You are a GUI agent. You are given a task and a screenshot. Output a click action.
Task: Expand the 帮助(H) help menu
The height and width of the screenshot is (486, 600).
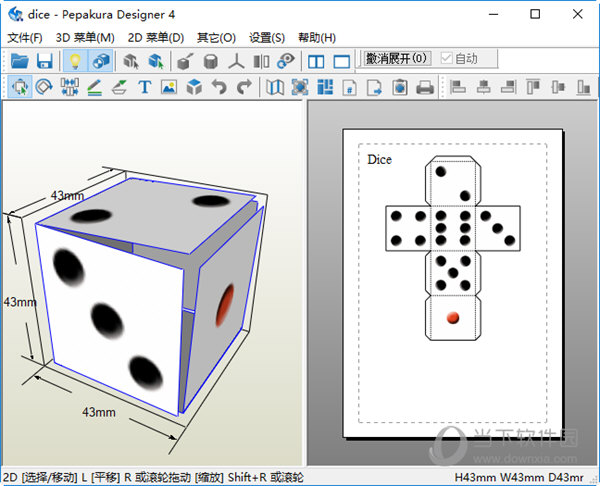coord(317,37)
